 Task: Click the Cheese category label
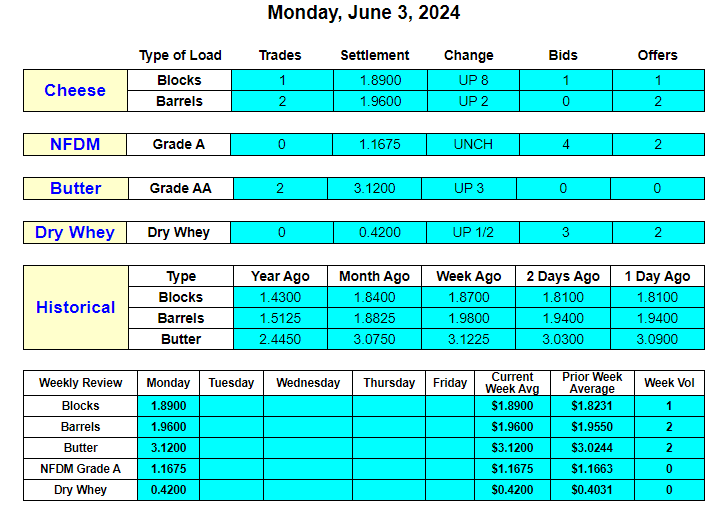click(x=75, y=90)
